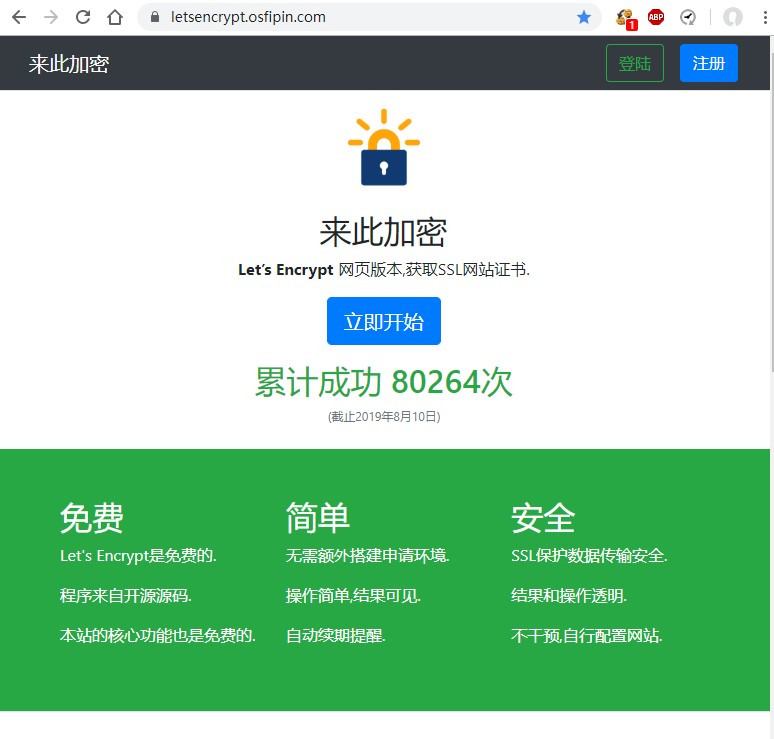Open the cookie extension icon with badge

(626, 19)
